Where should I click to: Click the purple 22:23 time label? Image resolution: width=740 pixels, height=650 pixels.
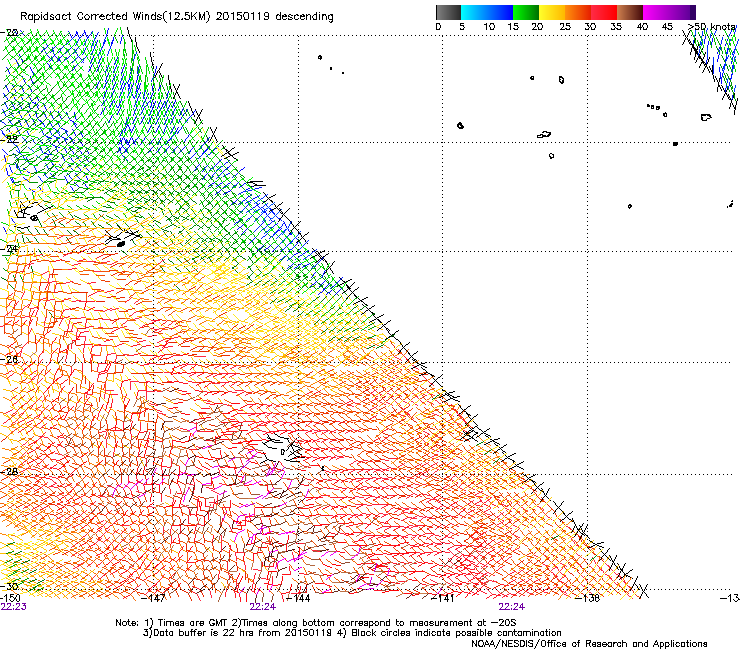pos(14,607)
